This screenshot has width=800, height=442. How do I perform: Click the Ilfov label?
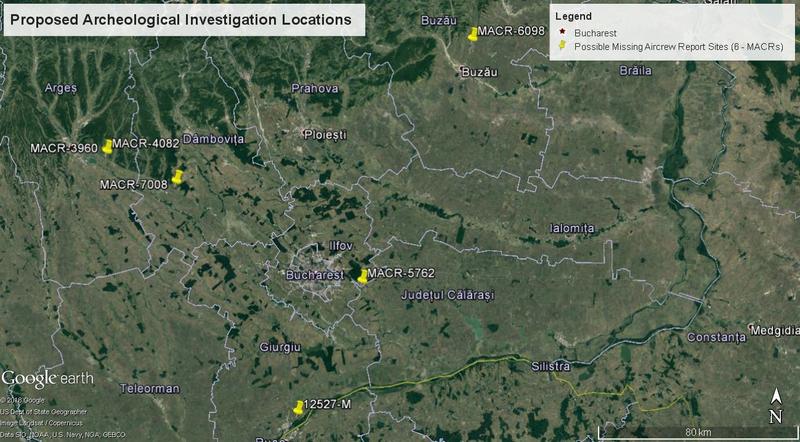pos(341,245)
